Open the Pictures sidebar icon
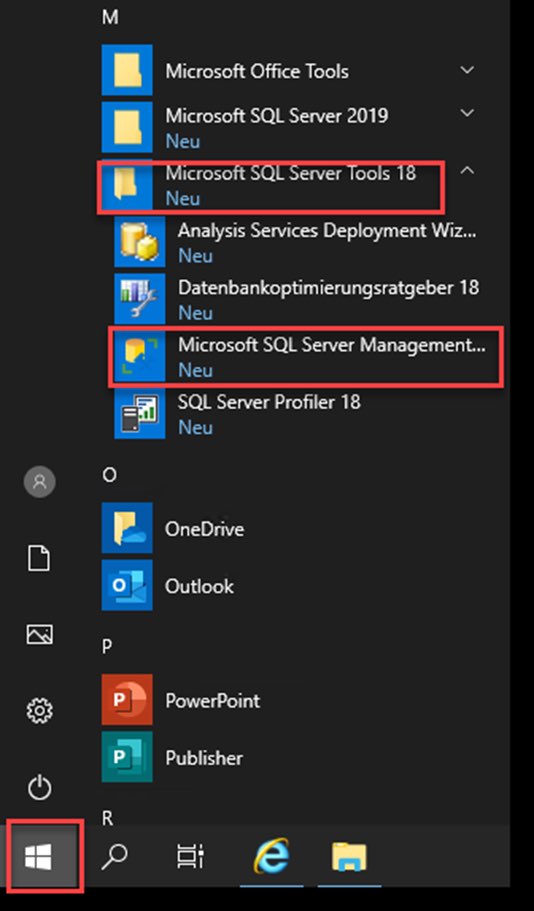534x911 pixels. click(x=40, y=634)
